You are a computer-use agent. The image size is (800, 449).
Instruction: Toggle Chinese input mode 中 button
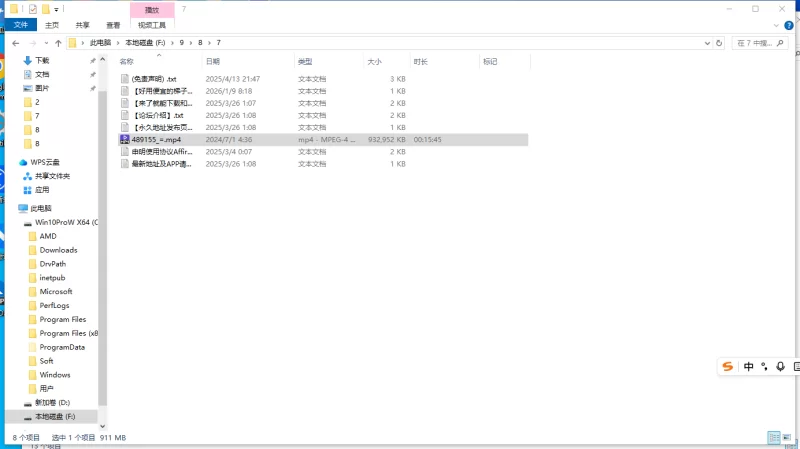point(748,367)
